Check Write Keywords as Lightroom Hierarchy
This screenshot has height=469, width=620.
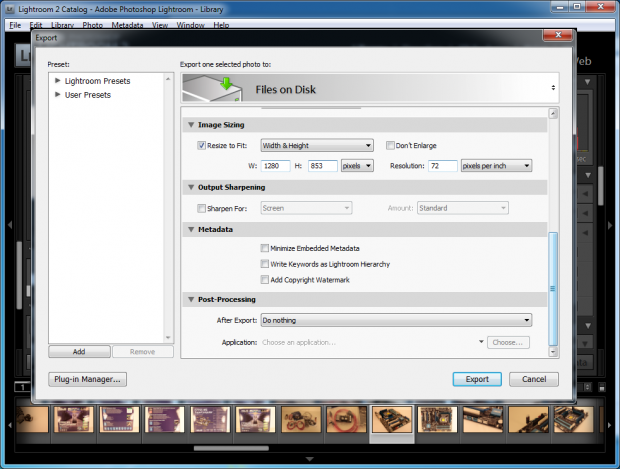(x=265, y=264)
